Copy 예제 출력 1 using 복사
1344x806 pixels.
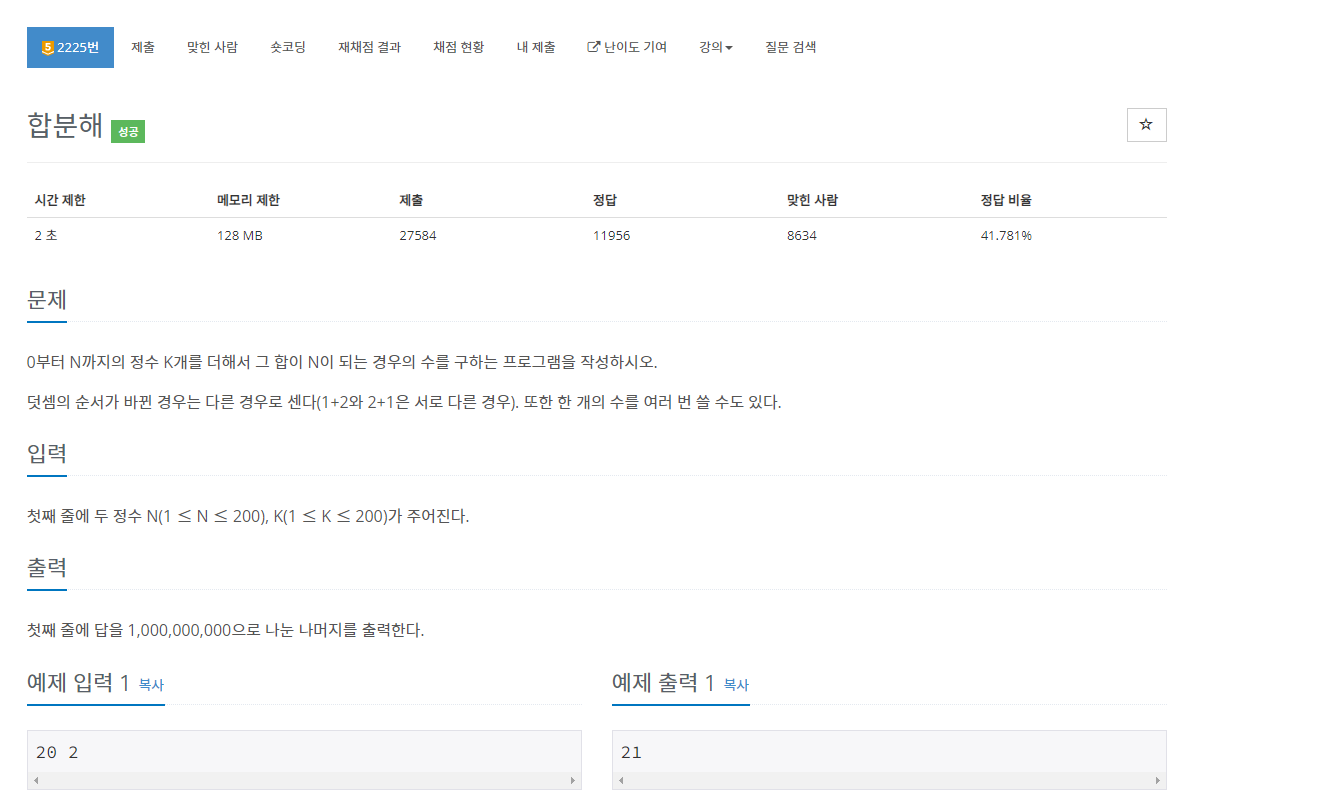pyautogui.click(x=736, y=685)
